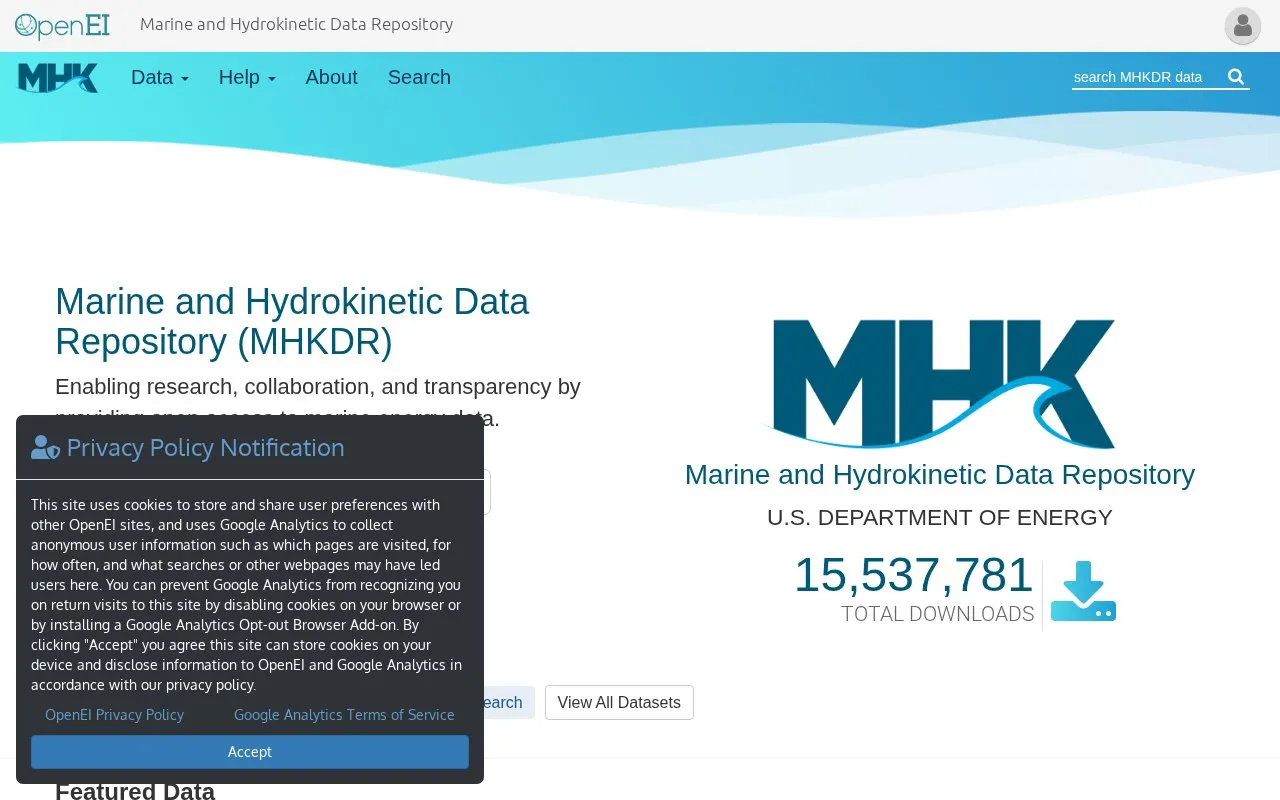Click the Marine and Hydrokinetic Data Repository heading
The width and height of the screenshot is (1280, 800).
click(x=292, y=321)
